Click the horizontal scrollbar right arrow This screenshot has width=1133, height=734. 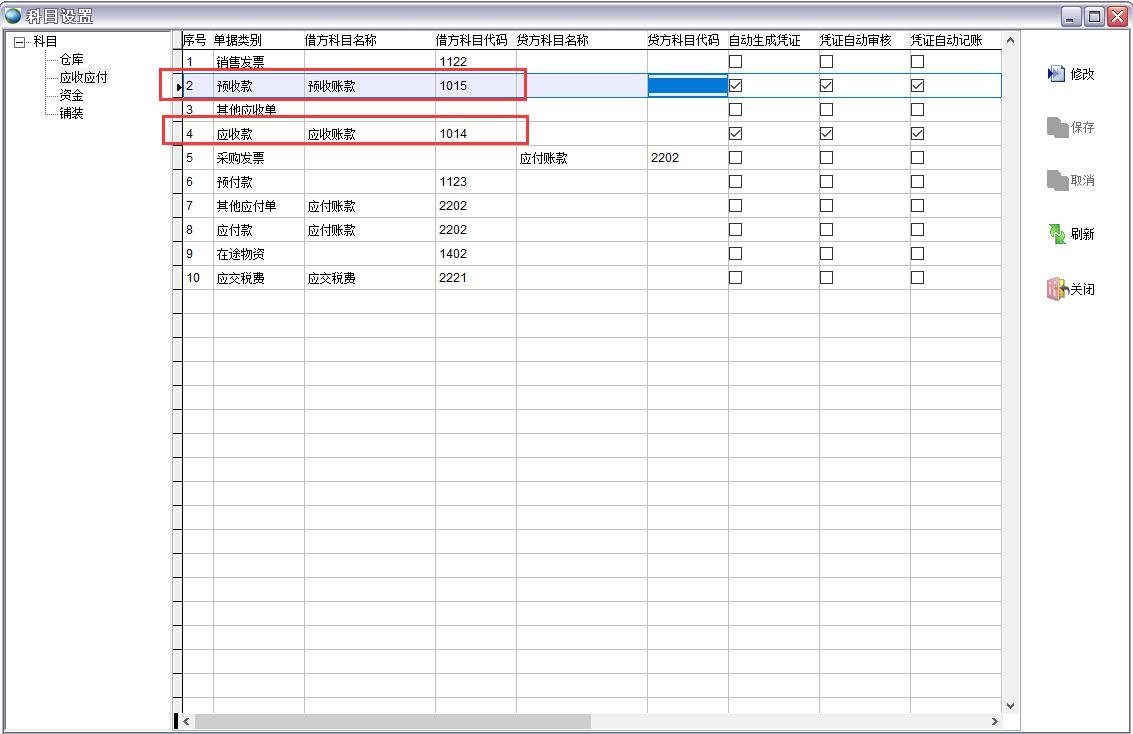pos(994,721)
